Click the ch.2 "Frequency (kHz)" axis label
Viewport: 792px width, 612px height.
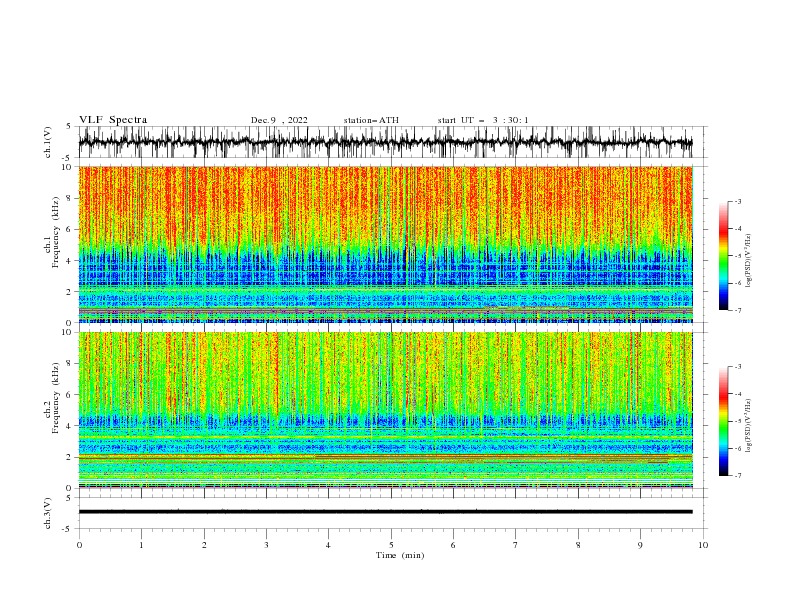(x=56, y=398)
